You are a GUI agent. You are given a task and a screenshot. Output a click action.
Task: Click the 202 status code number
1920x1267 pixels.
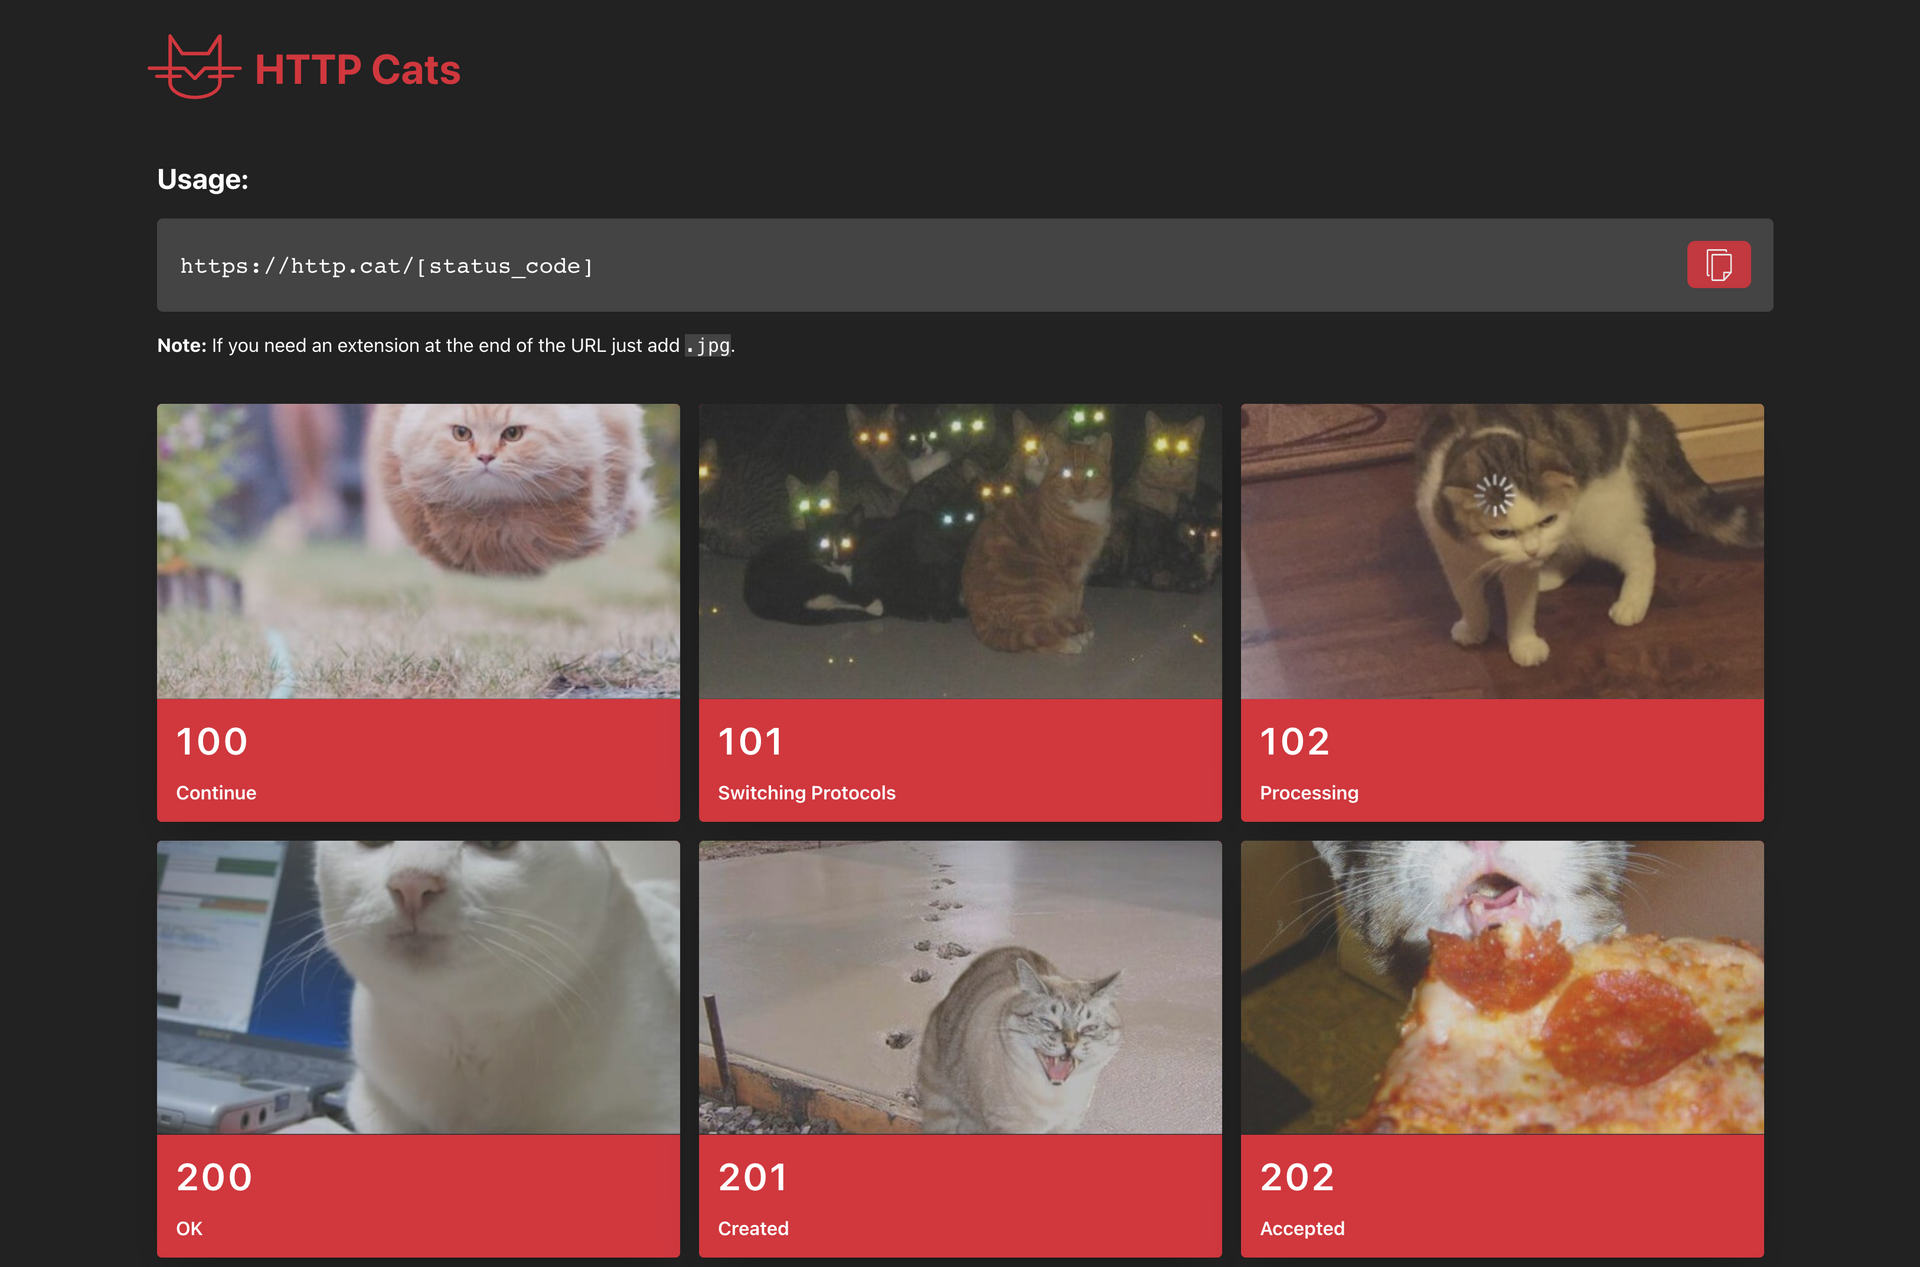(1297, 1177)
